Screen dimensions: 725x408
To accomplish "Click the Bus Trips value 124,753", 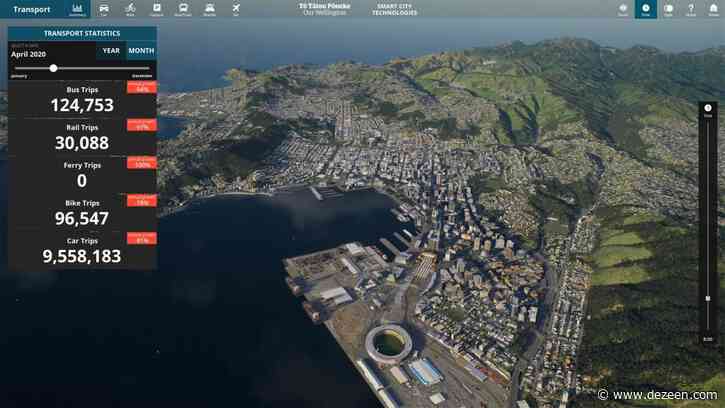I will [82, 105].
